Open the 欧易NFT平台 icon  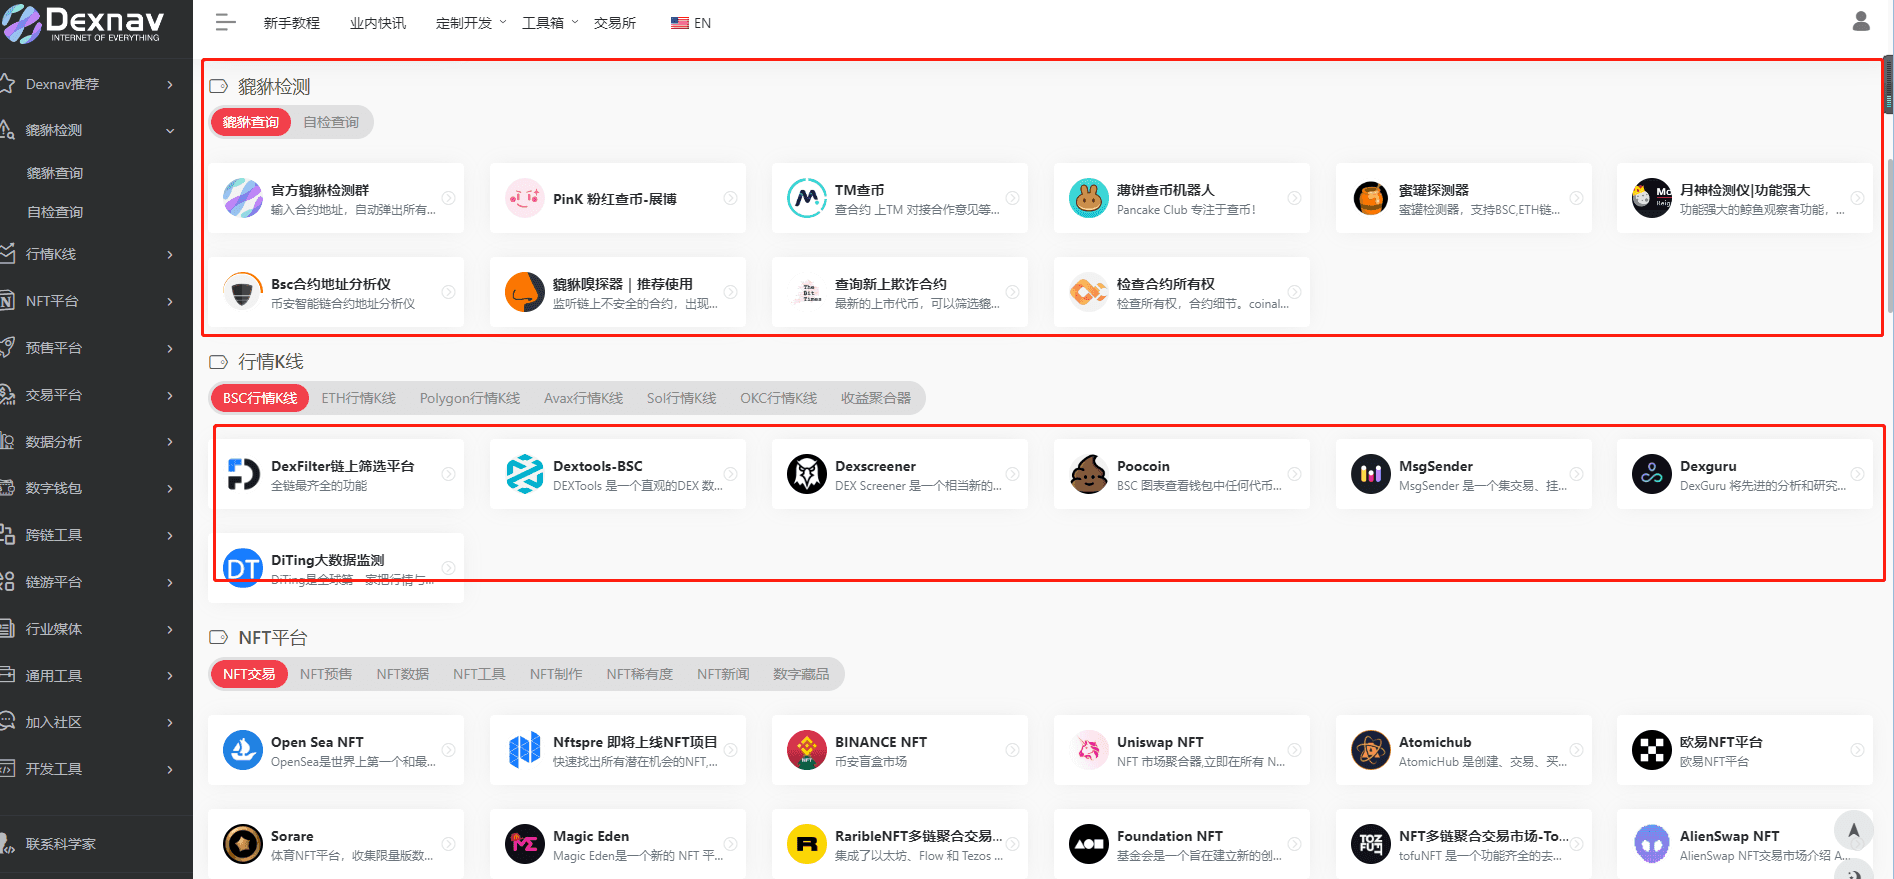(1652, 750)
